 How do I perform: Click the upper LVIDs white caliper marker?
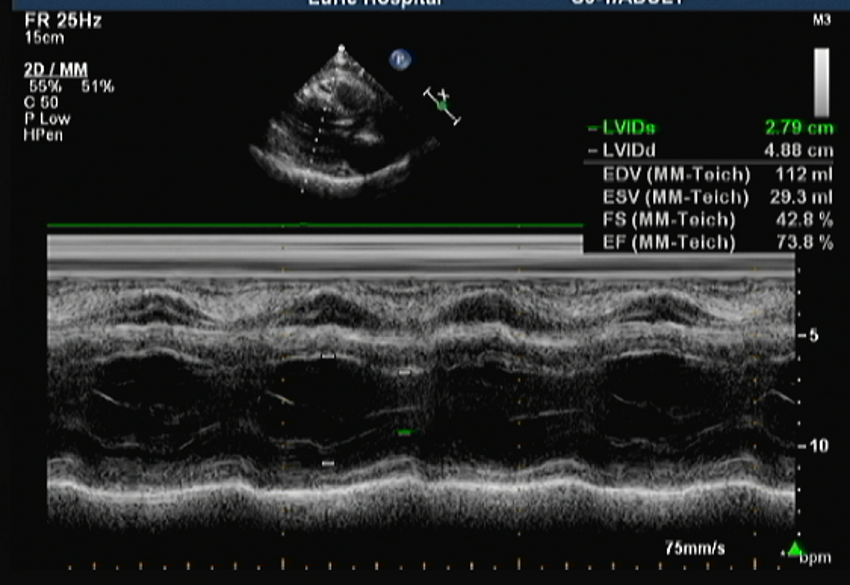tap(404, 372)
